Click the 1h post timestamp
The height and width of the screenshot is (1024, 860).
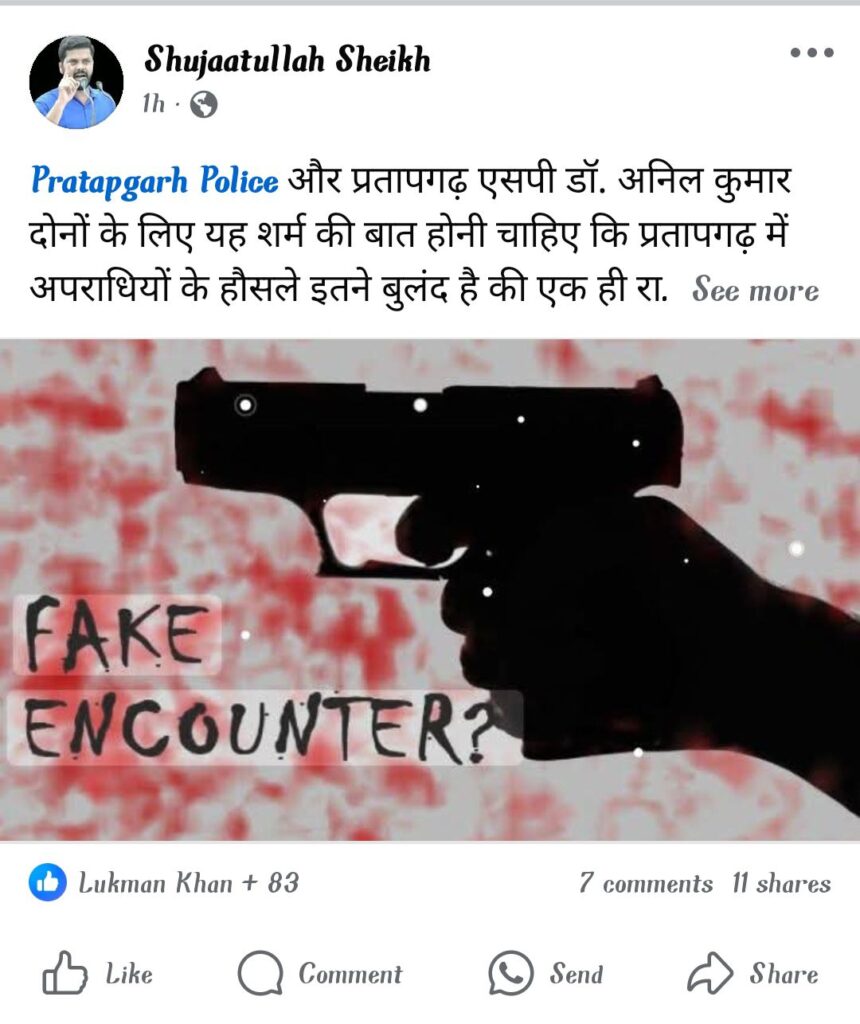pos(153,103)
